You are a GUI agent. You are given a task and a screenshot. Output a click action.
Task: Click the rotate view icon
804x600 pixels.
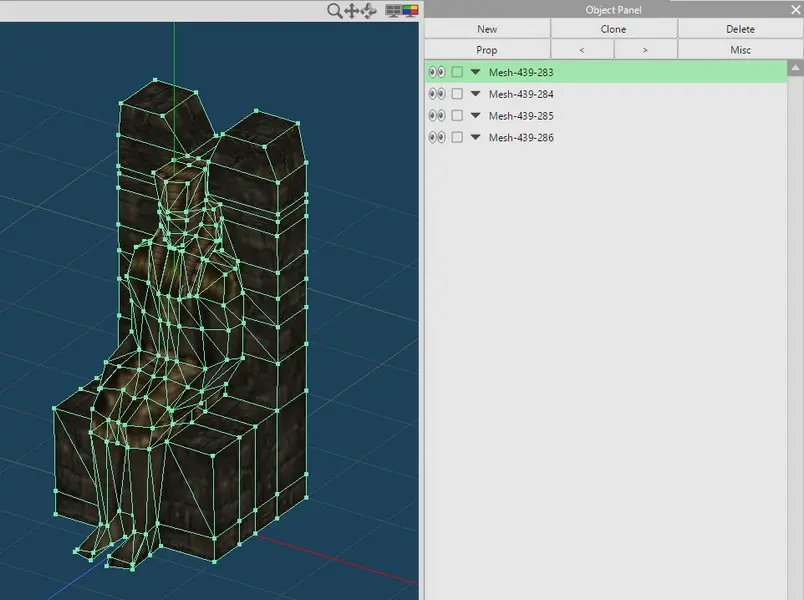tap(368, 10)
